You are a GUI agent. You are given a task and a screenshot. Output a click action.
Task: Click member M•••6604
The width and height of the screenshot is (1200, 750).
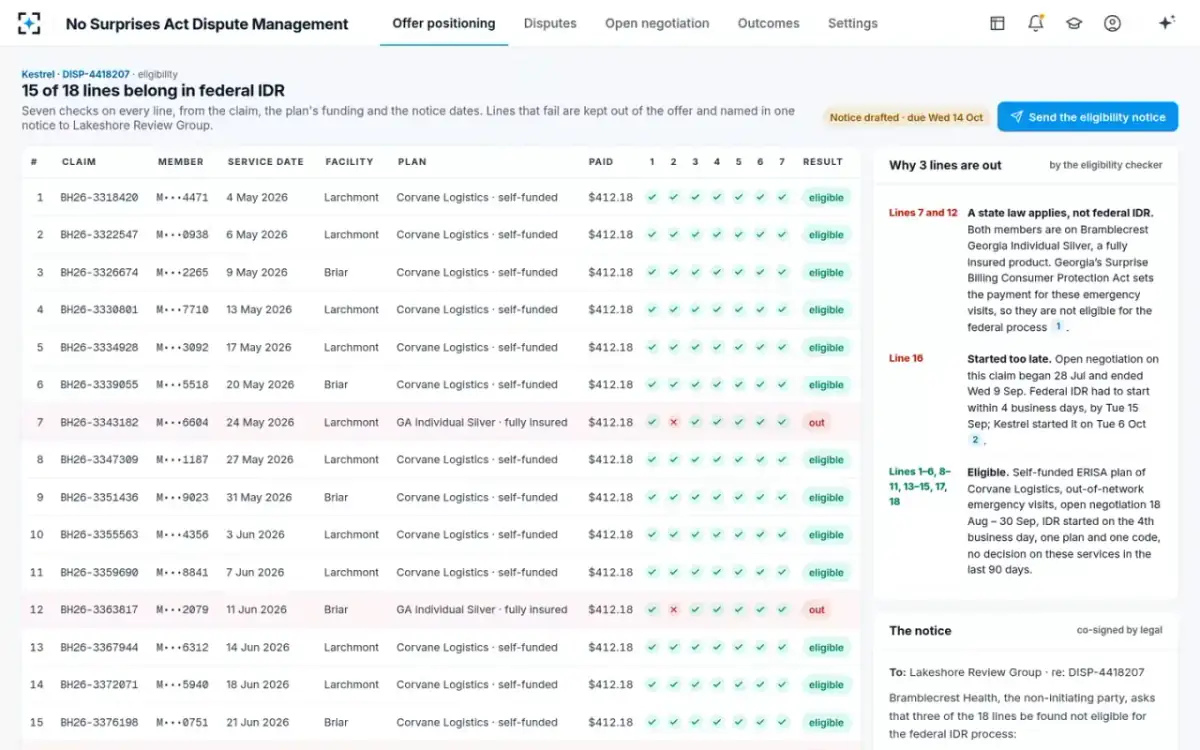(x=182, y=422)
